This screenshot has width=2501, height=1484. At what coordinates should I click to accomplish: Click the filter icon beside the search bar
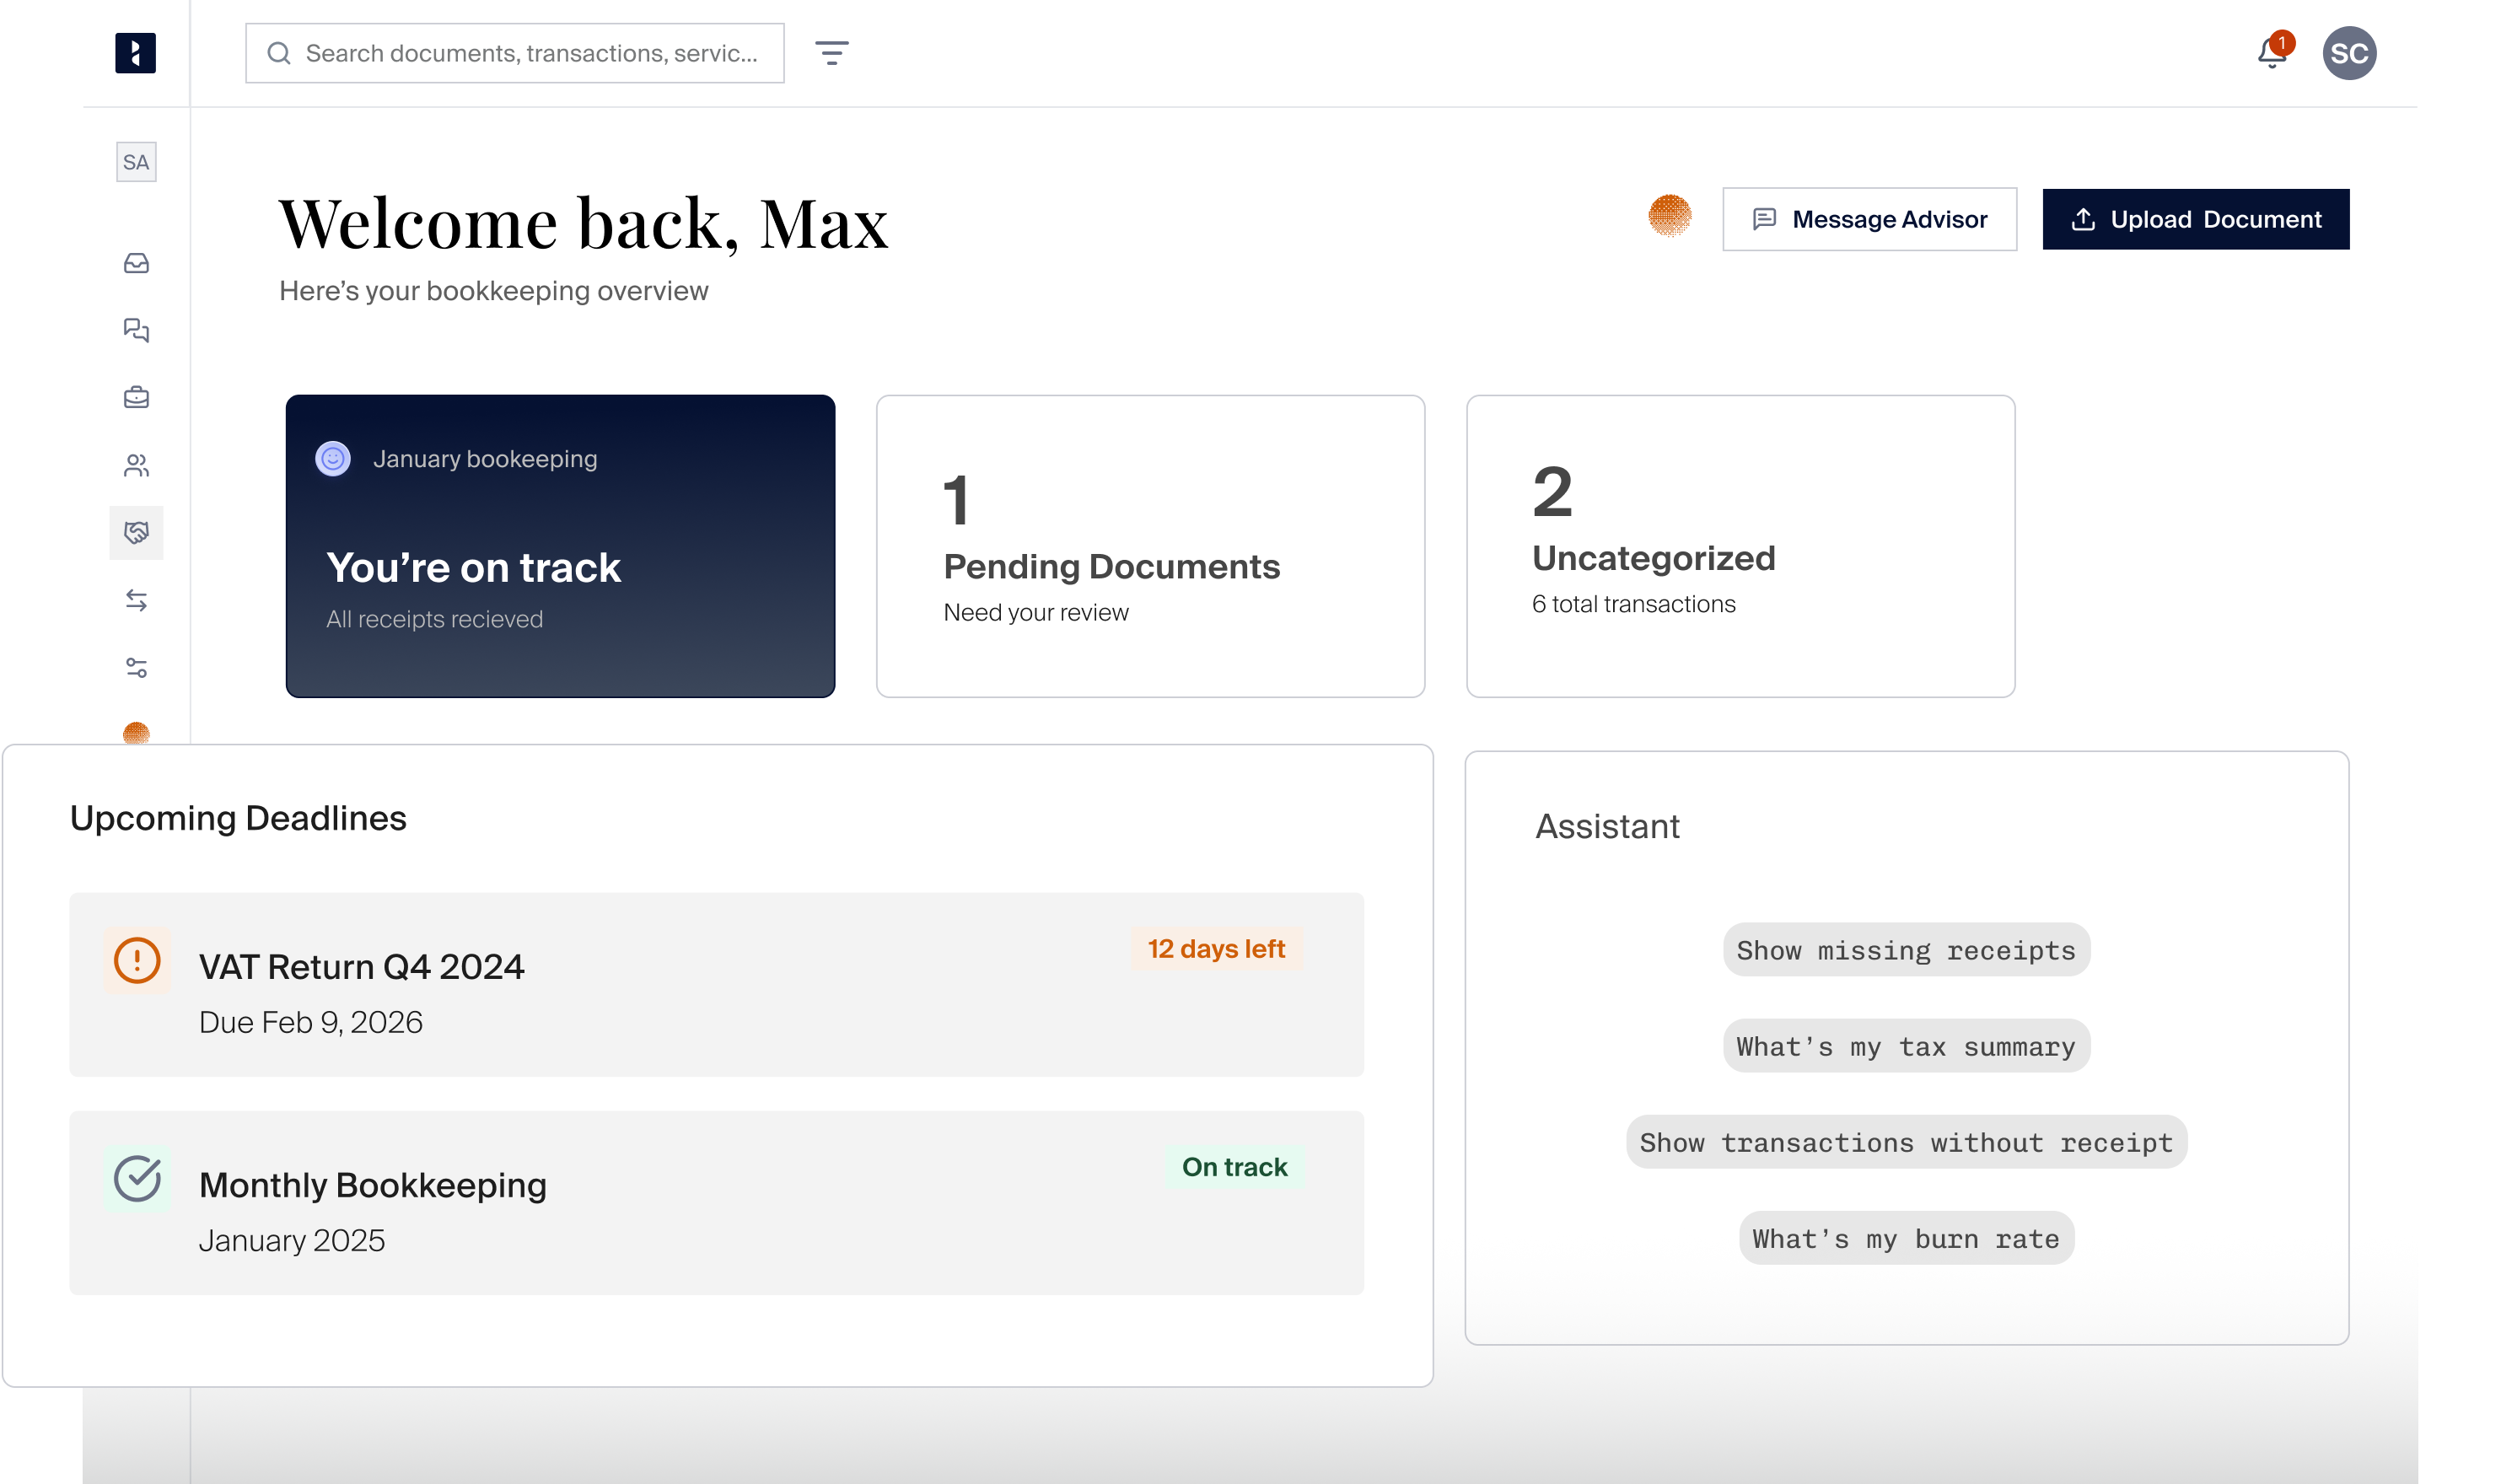pyautogui.click(x=834, y=53)
